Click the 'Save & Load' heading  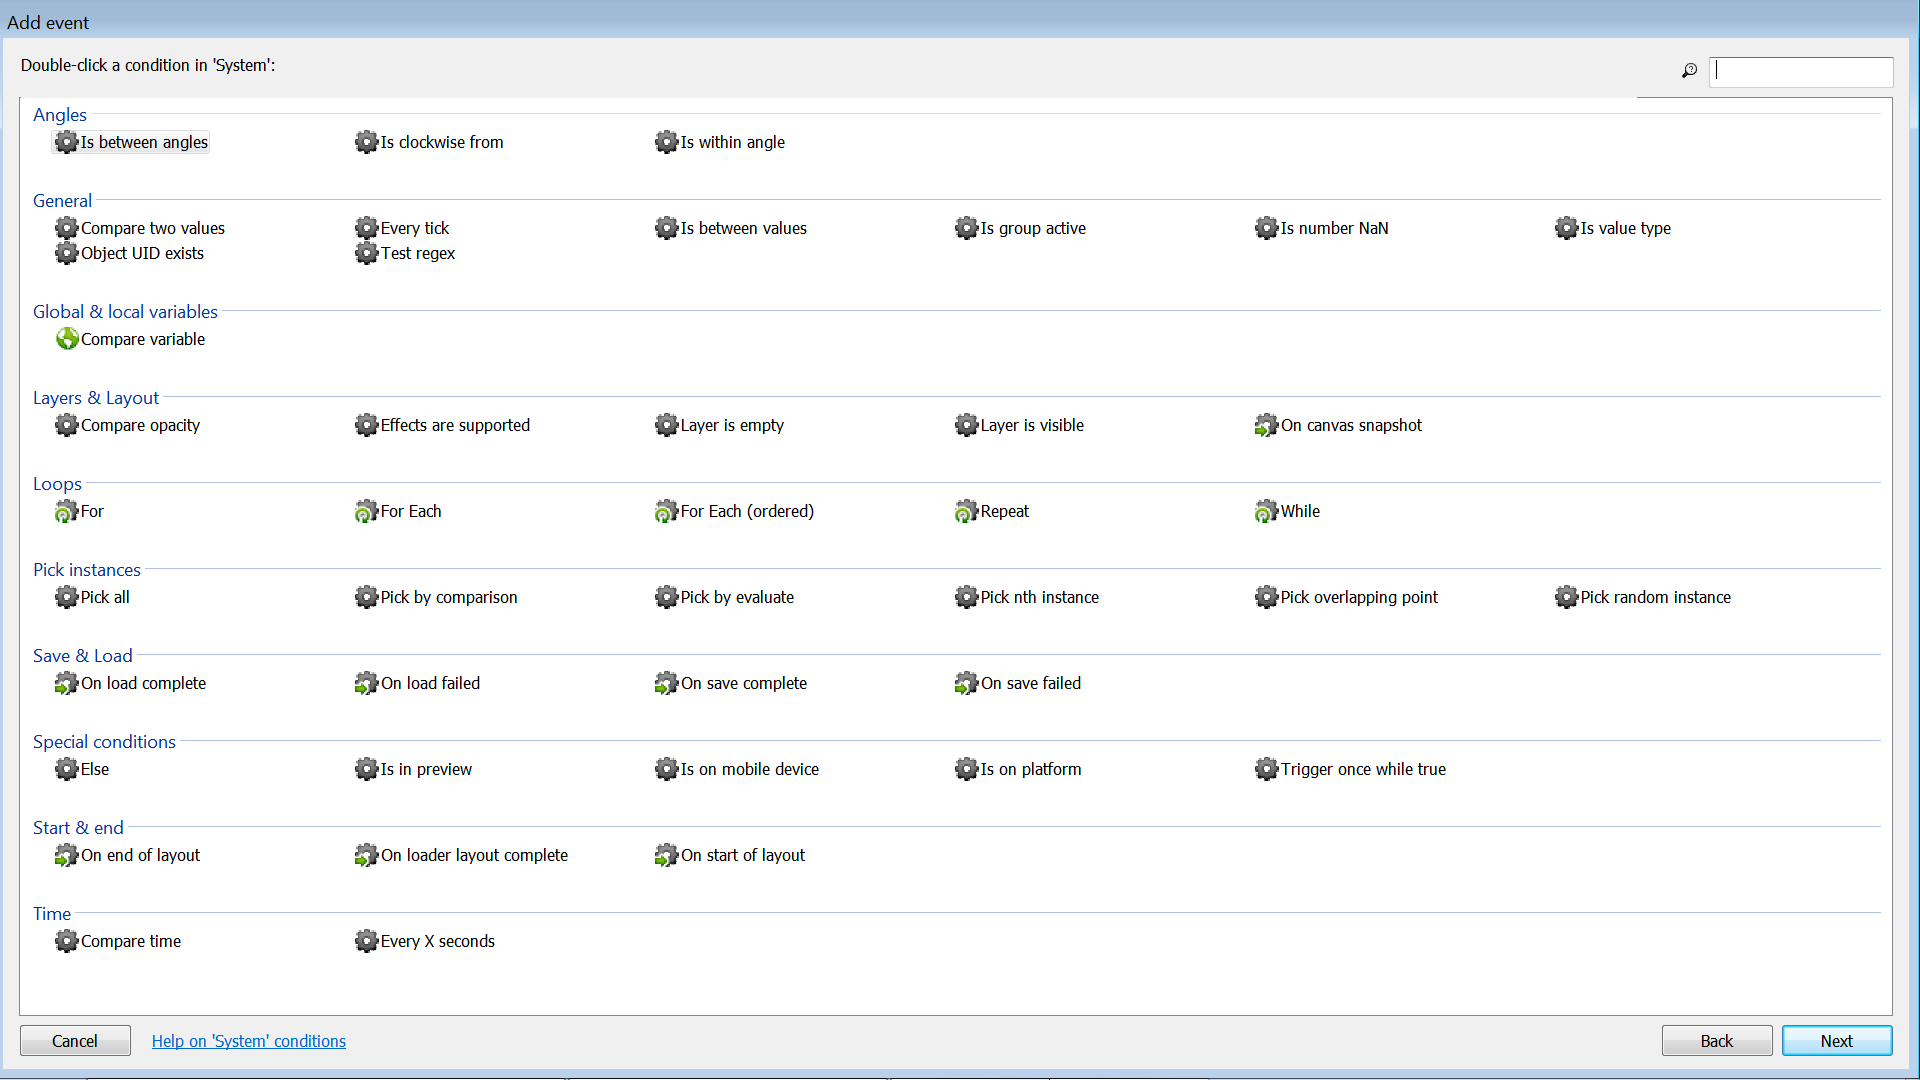(83, 656)
